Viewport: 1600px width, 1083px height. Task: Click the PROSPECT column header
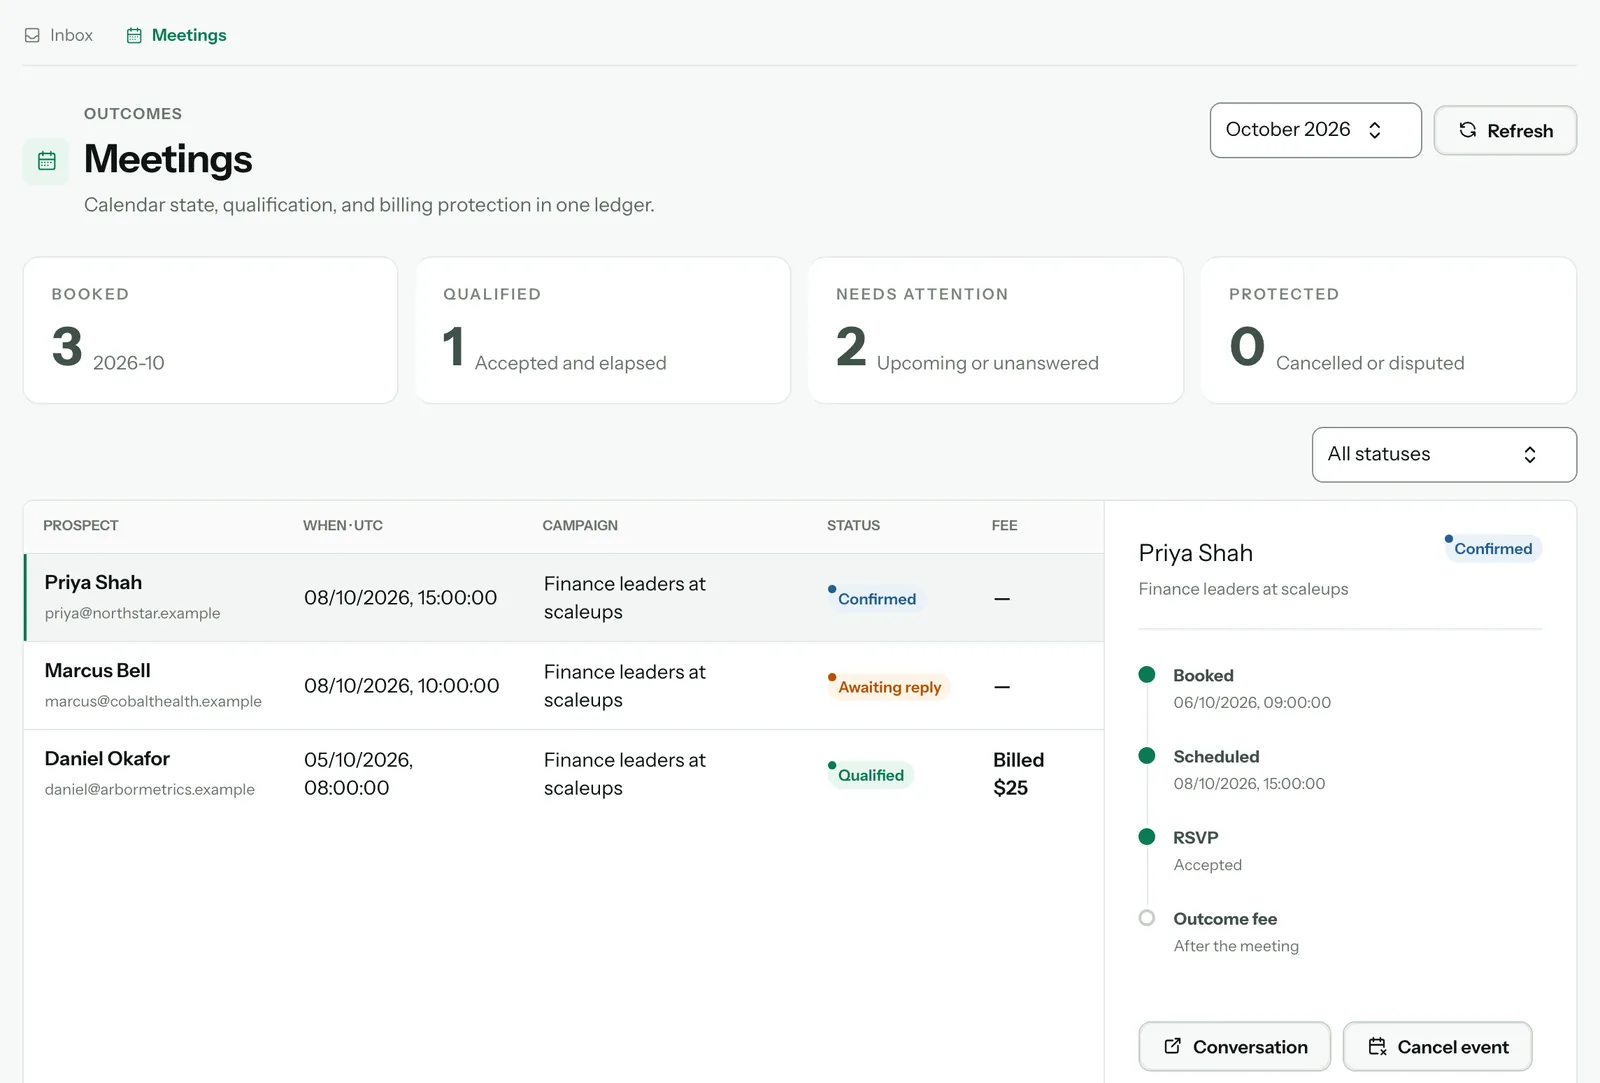click(80, 525)
